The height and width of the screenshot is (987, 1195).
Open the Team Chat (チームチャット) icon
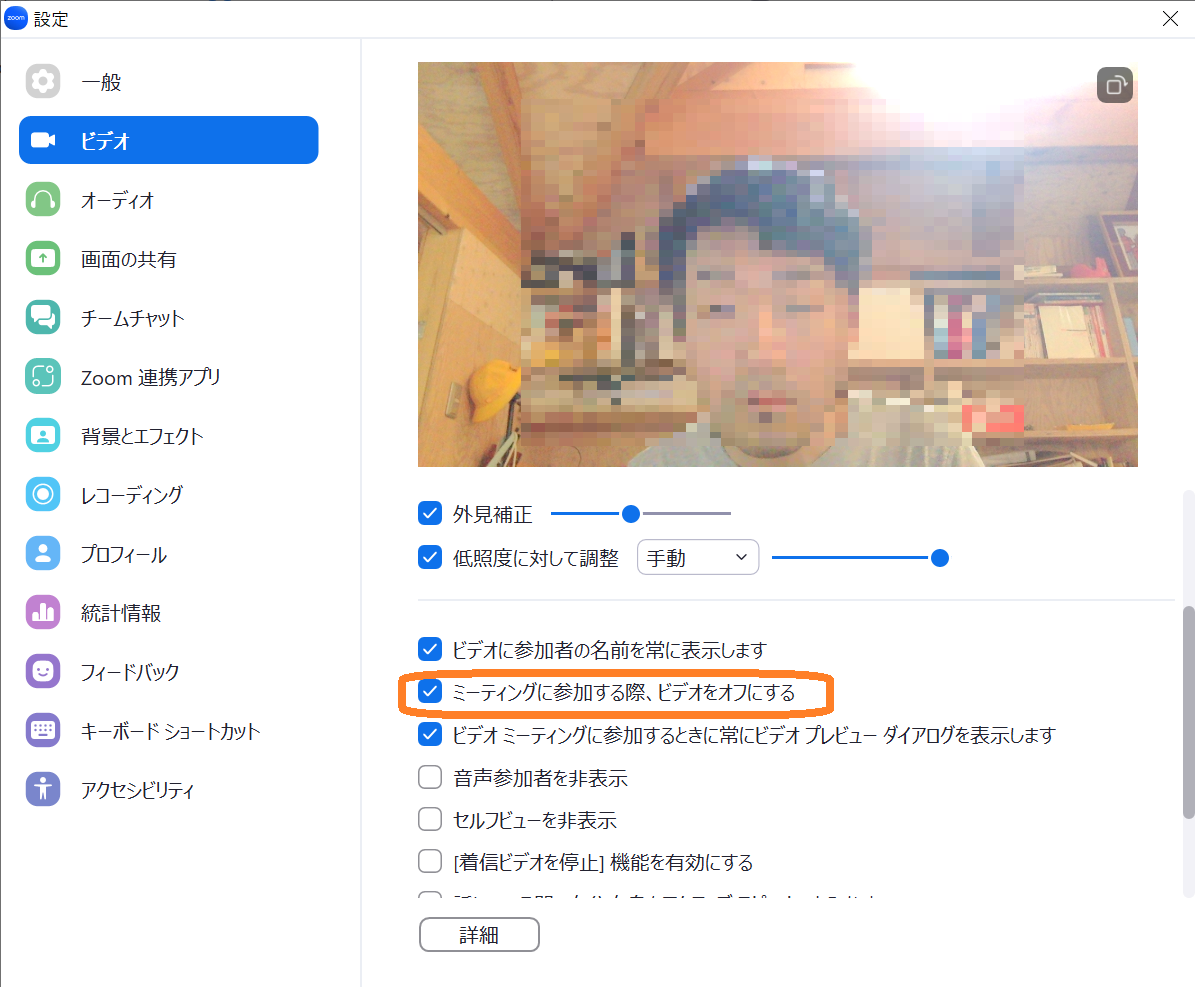43,318
